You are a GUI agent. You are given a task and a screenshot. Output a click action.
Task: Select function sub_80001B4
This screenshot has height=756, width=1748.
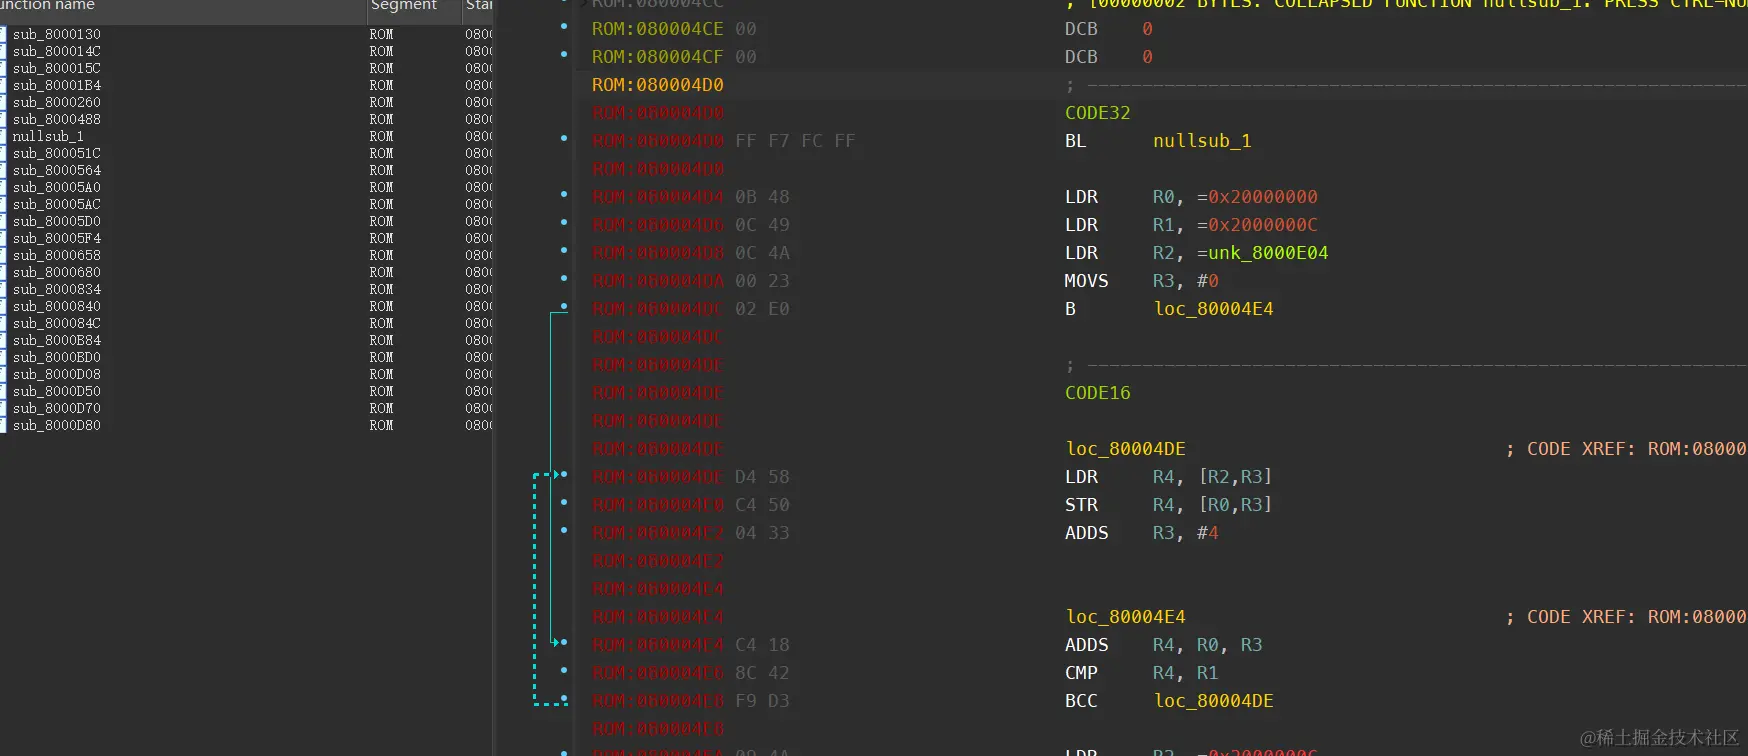point(57,85)
